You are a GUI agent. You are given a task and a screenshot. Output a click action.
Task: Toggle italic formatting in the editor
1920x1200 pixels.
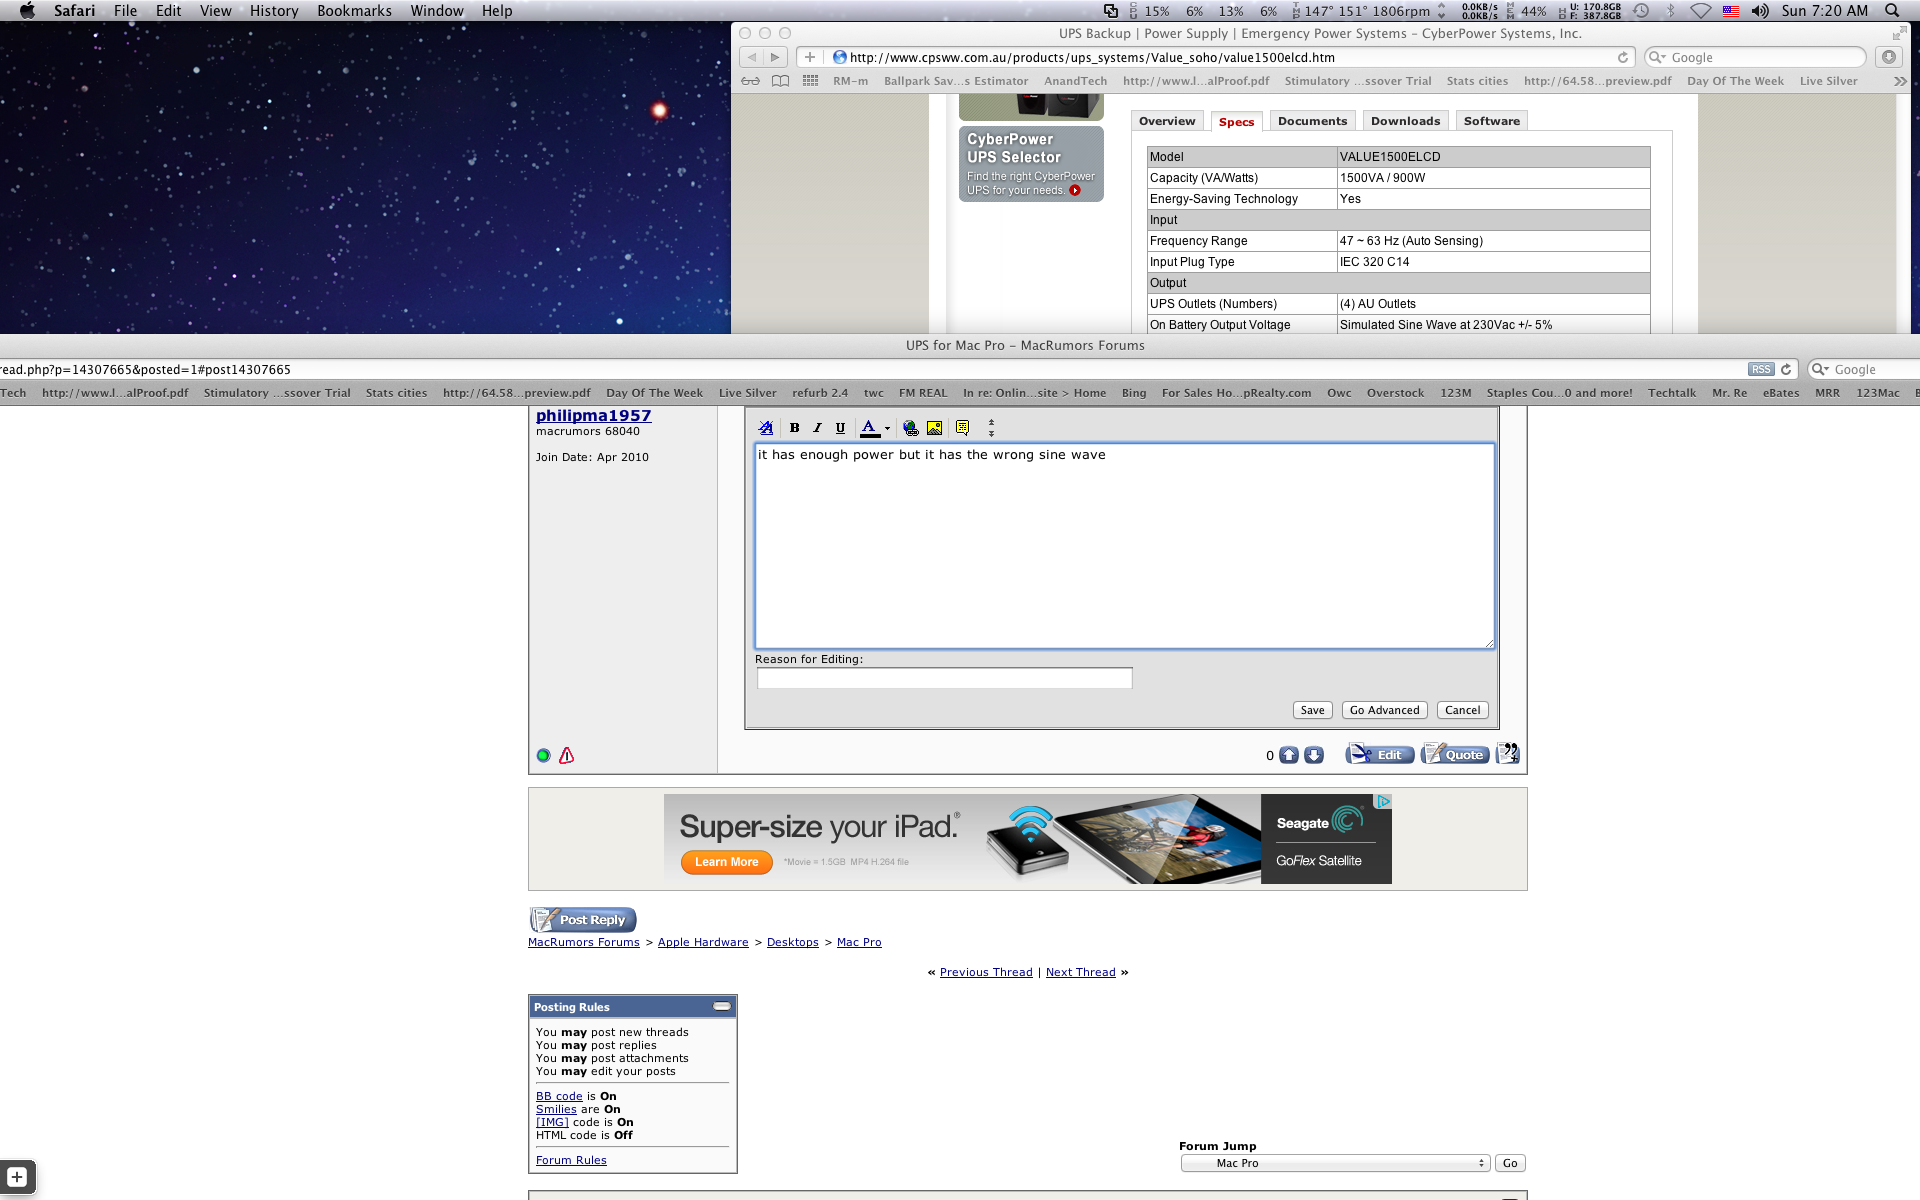tap(817, 428)
